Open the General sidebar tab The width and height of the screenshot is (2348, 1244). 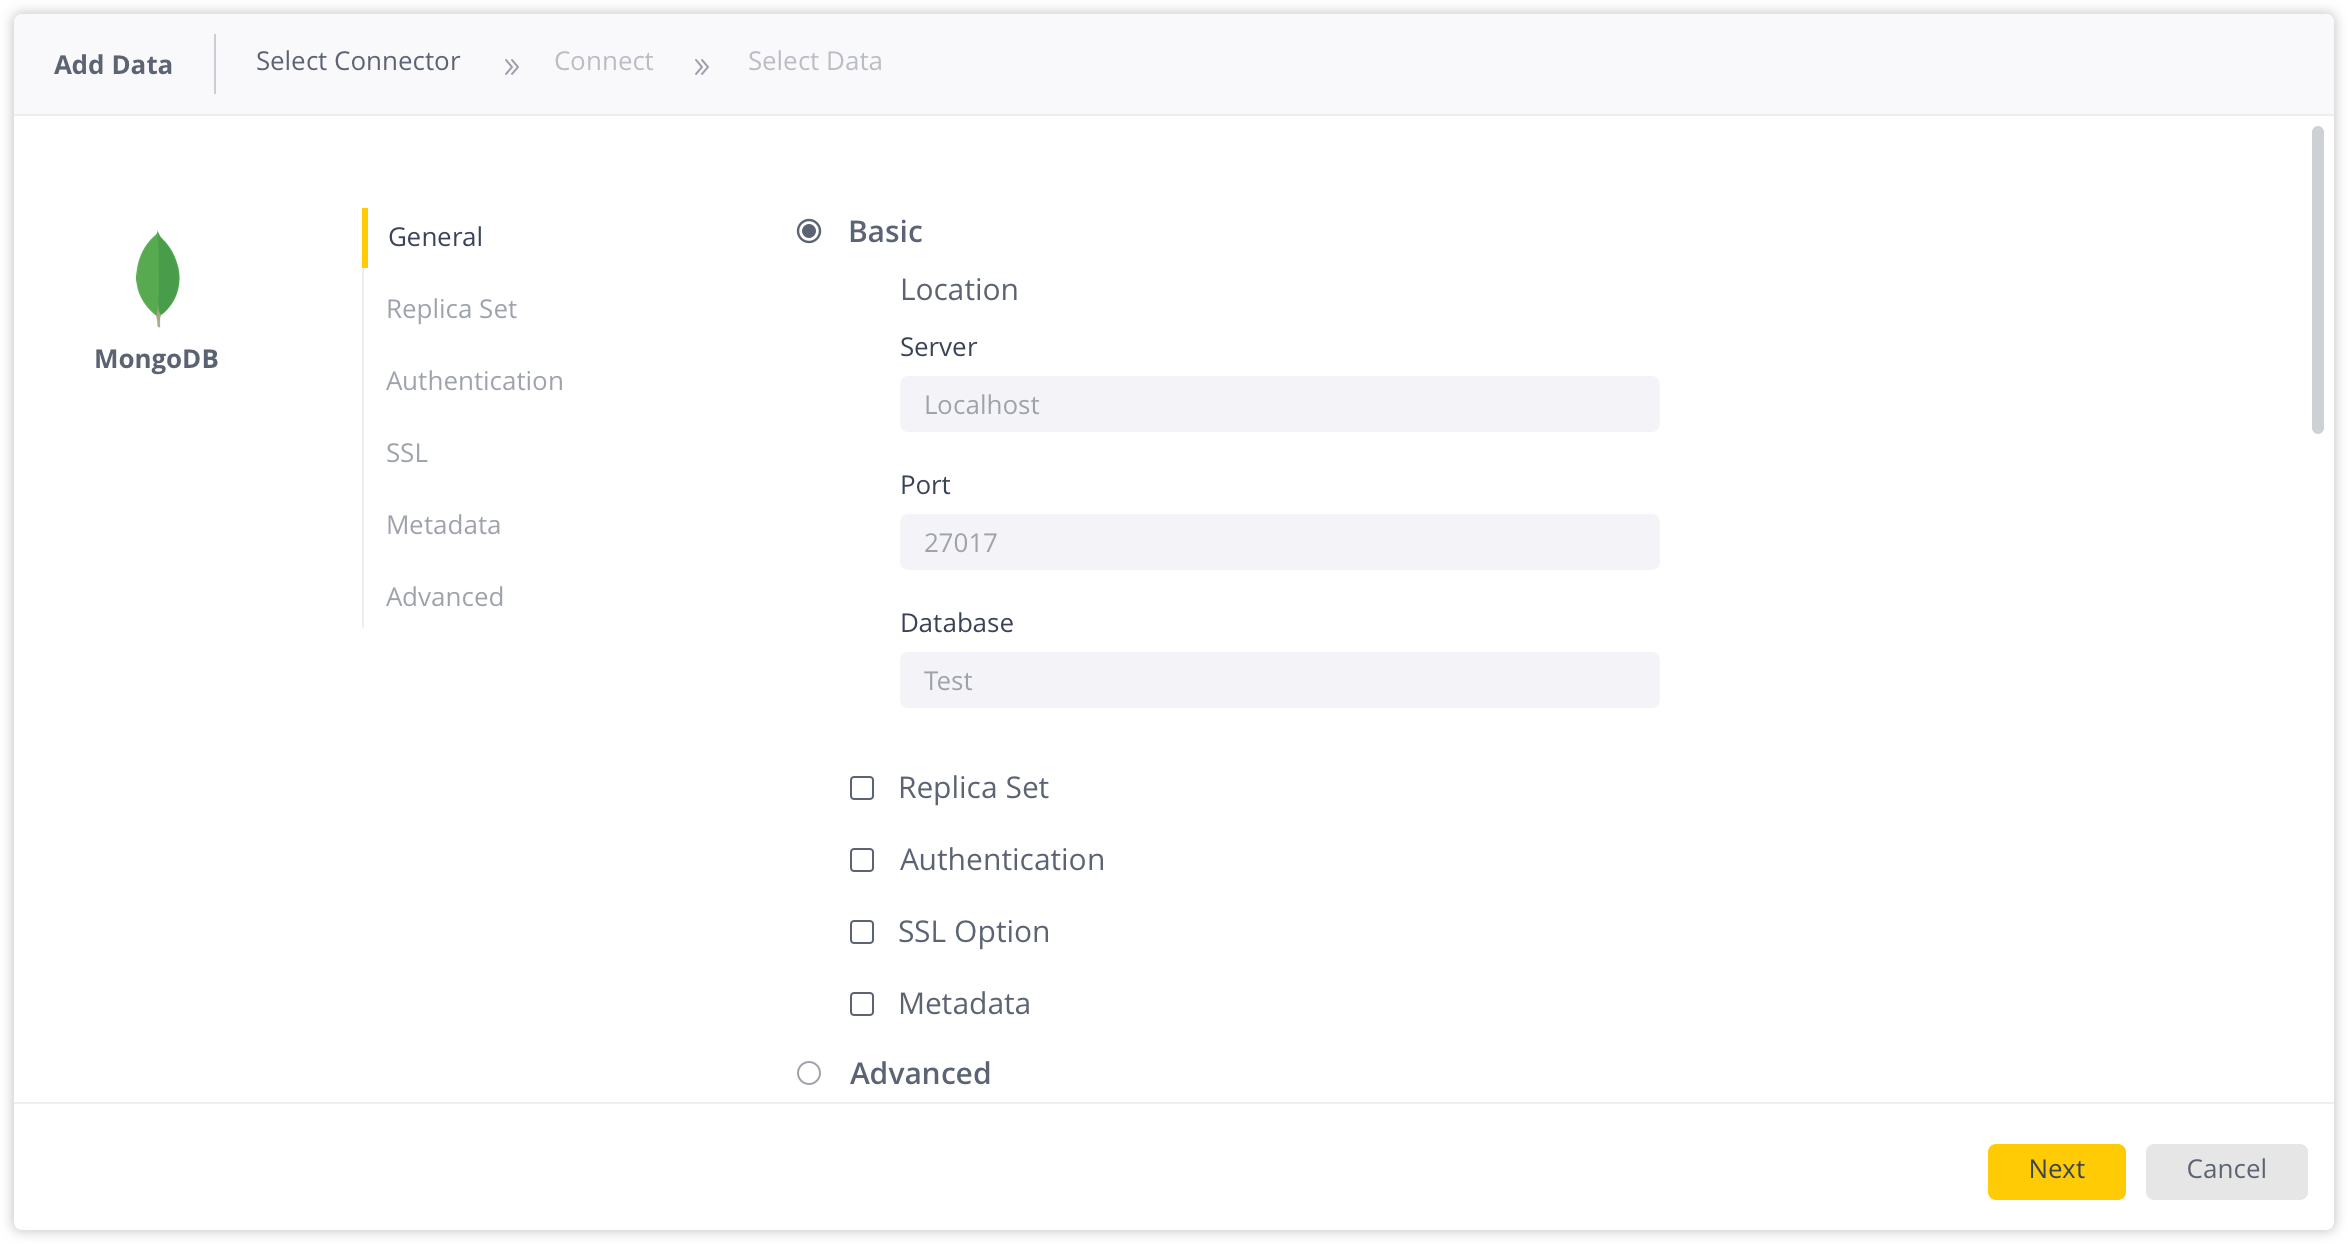coord(435,237)
